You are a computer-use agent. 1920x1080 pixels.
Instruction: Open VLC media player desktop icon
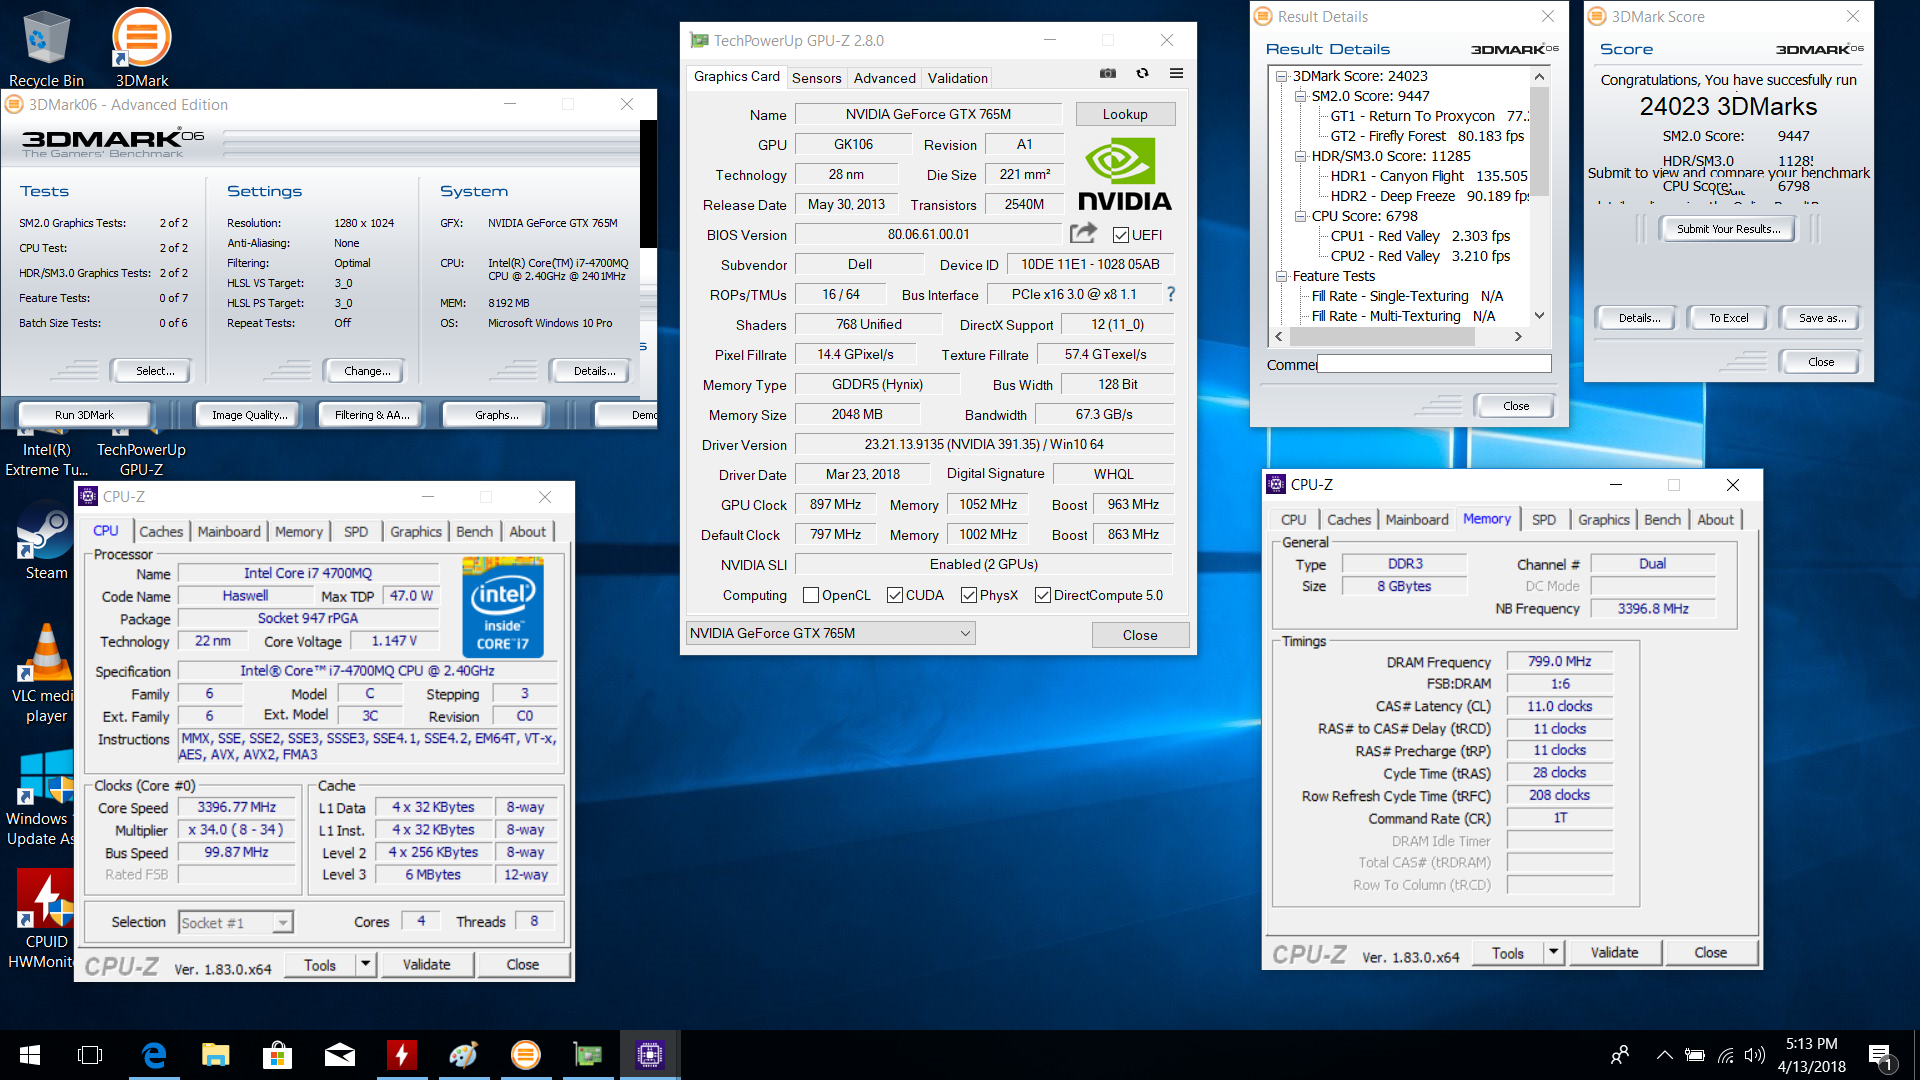point(46,672)
